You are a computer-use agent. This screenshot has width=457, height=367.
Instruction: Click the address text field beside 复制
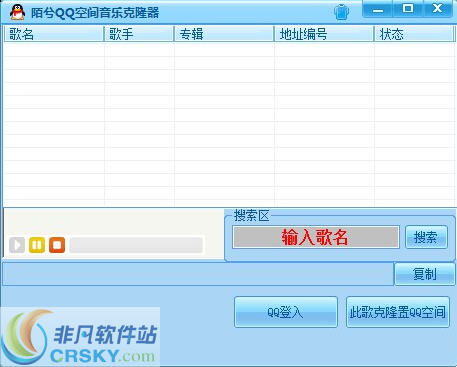click(198, 274)
